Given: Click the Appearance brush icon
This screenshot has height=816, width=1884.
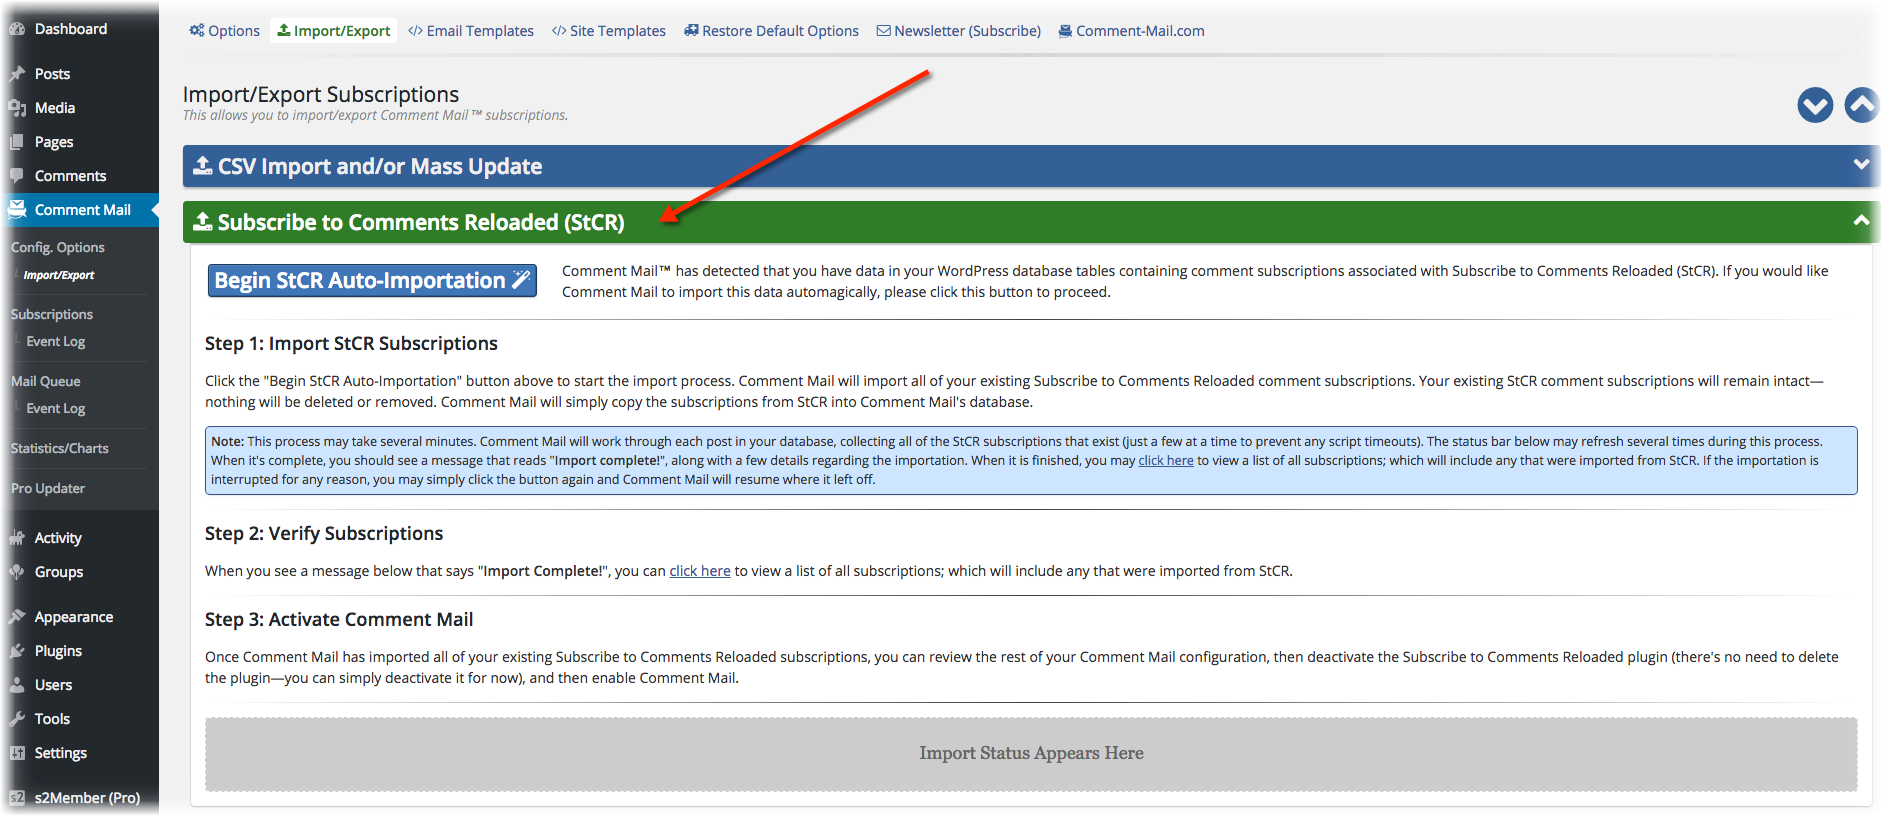Looking at the screenshot, I should pyautogui.click(x=17, y=617).
